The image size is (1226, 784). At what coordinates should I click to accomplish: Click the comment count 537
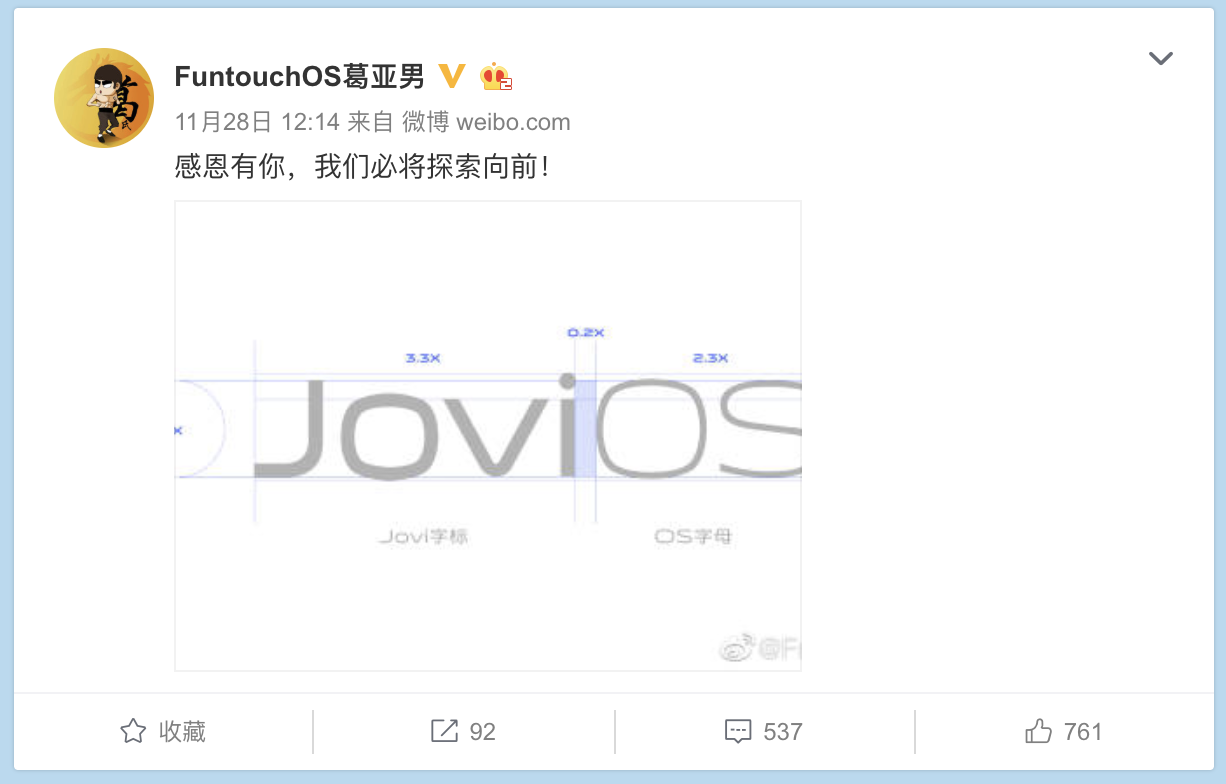(x=783, y=732)
